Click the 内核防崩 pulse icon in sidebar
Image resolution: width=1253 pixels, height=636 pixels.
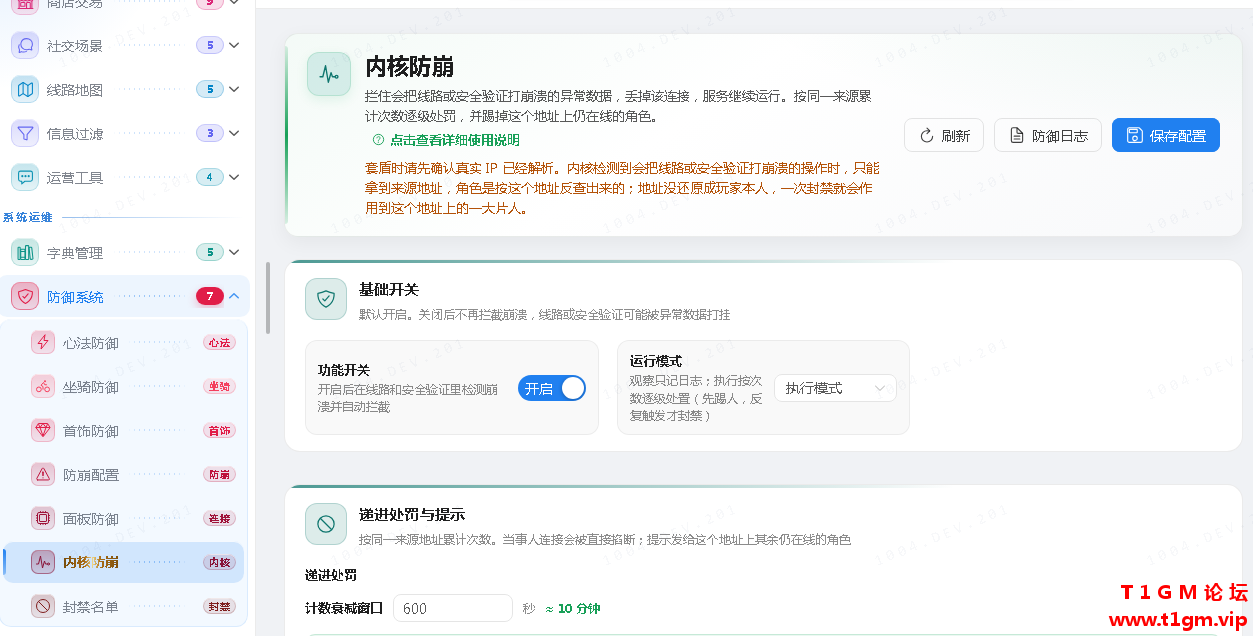pyautogui.click(x=43, y=562)
